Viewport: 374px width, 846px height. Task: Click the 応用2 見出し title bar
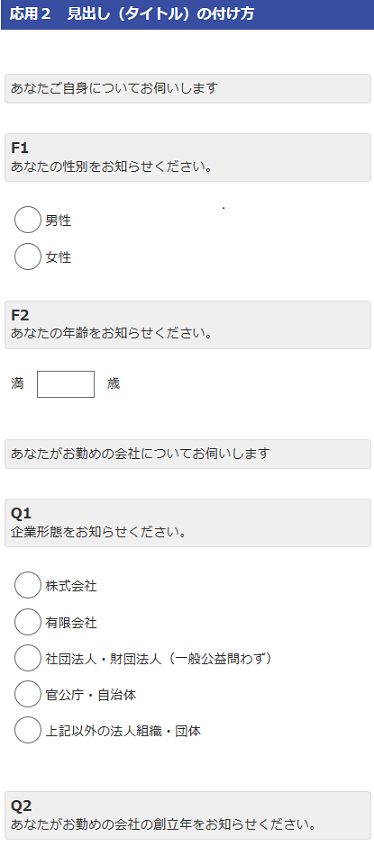[187, 15]
